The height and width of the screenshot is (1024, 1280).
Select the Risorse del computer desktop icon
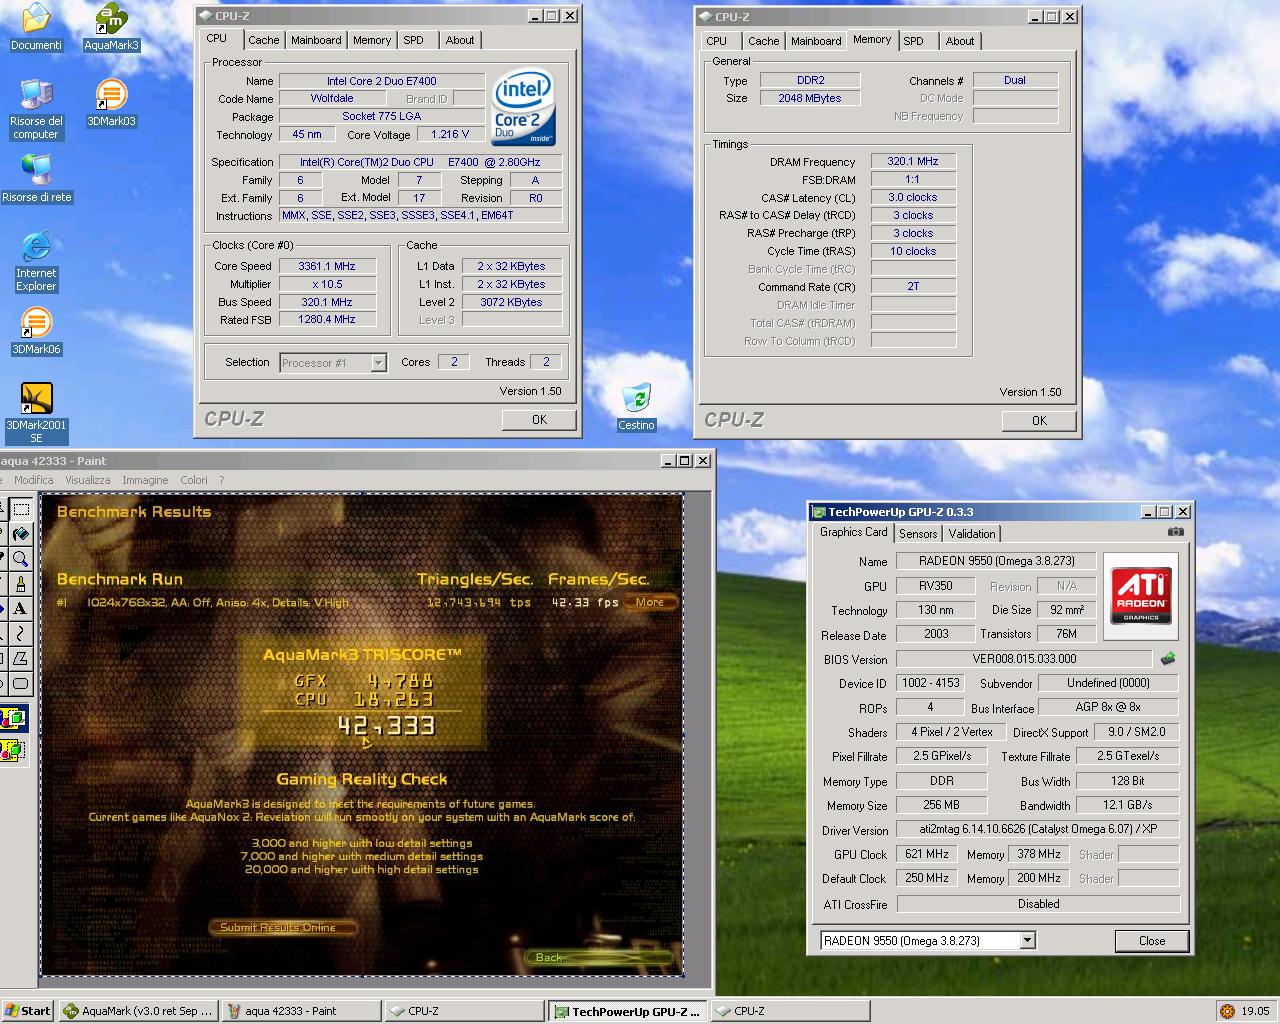point(36,109)
